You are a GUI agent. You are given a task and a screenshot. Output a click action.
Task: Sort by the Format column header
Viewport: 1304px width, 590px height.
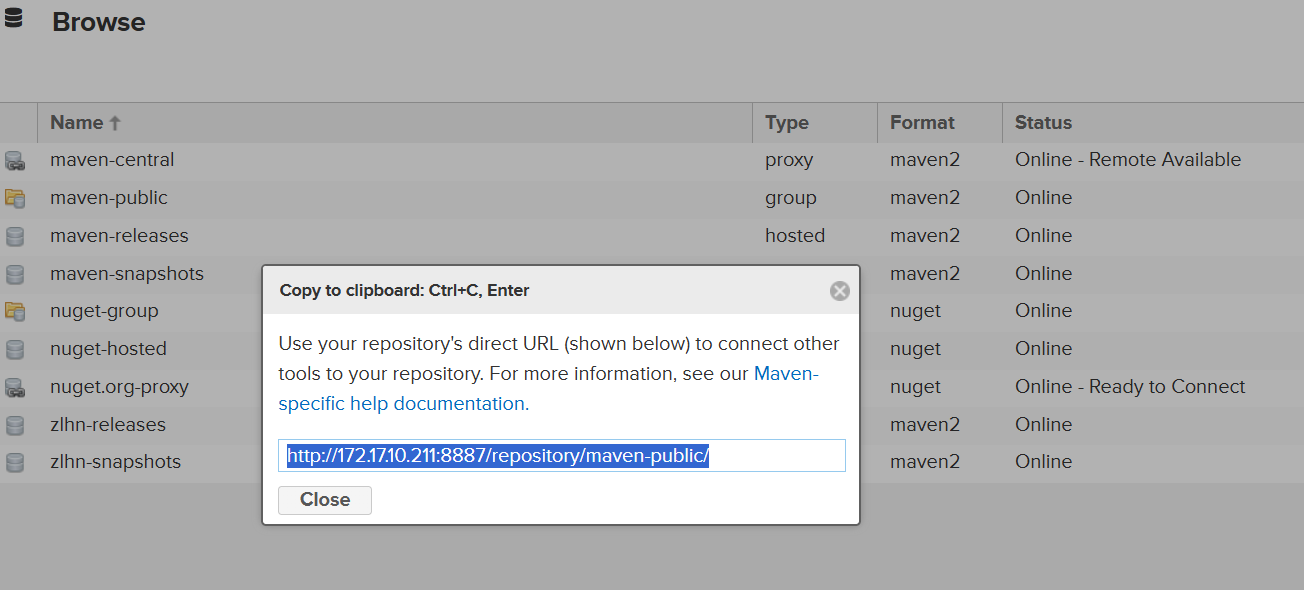coord(922,123)
